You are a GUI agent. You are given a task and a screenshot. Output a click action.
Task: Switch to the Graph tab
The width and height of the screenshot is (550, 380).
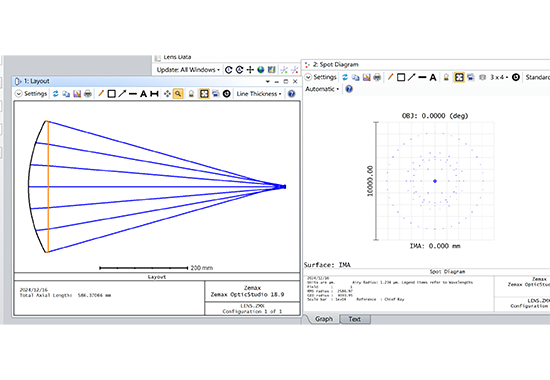click(323, 319)
